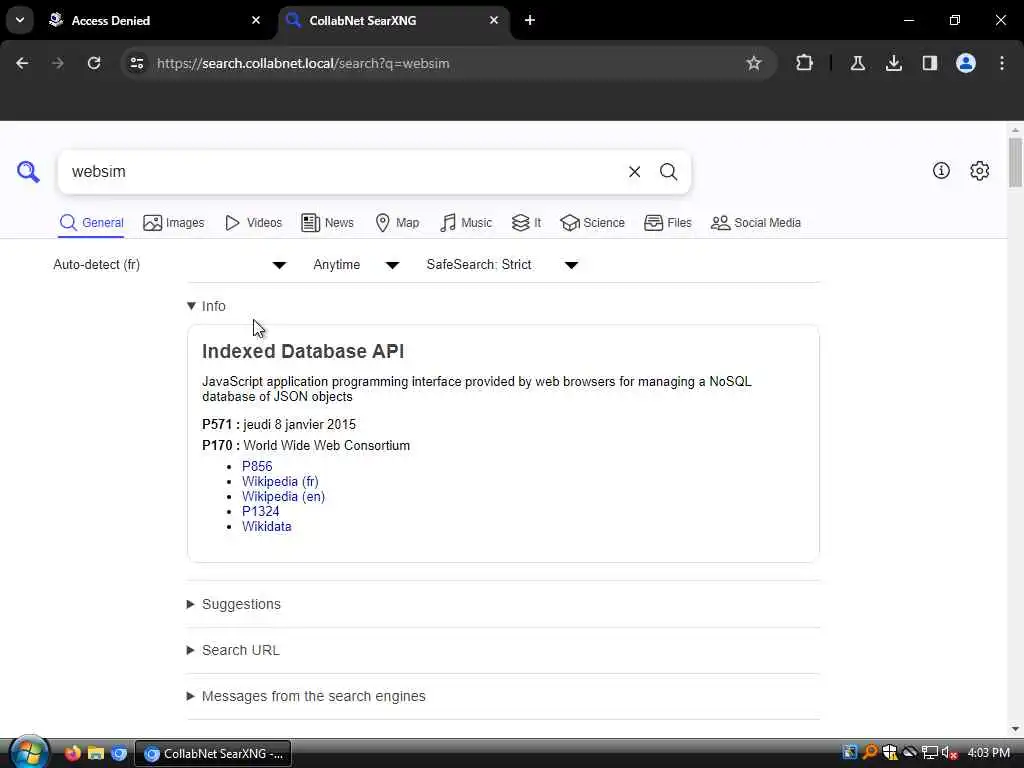Switch to News category

(327, 223)
